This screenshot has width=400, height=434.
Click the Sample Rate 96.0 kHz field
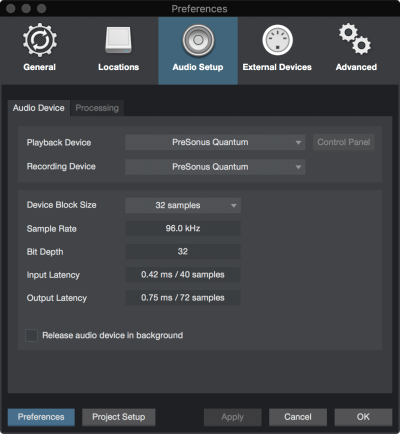[183, 228]
